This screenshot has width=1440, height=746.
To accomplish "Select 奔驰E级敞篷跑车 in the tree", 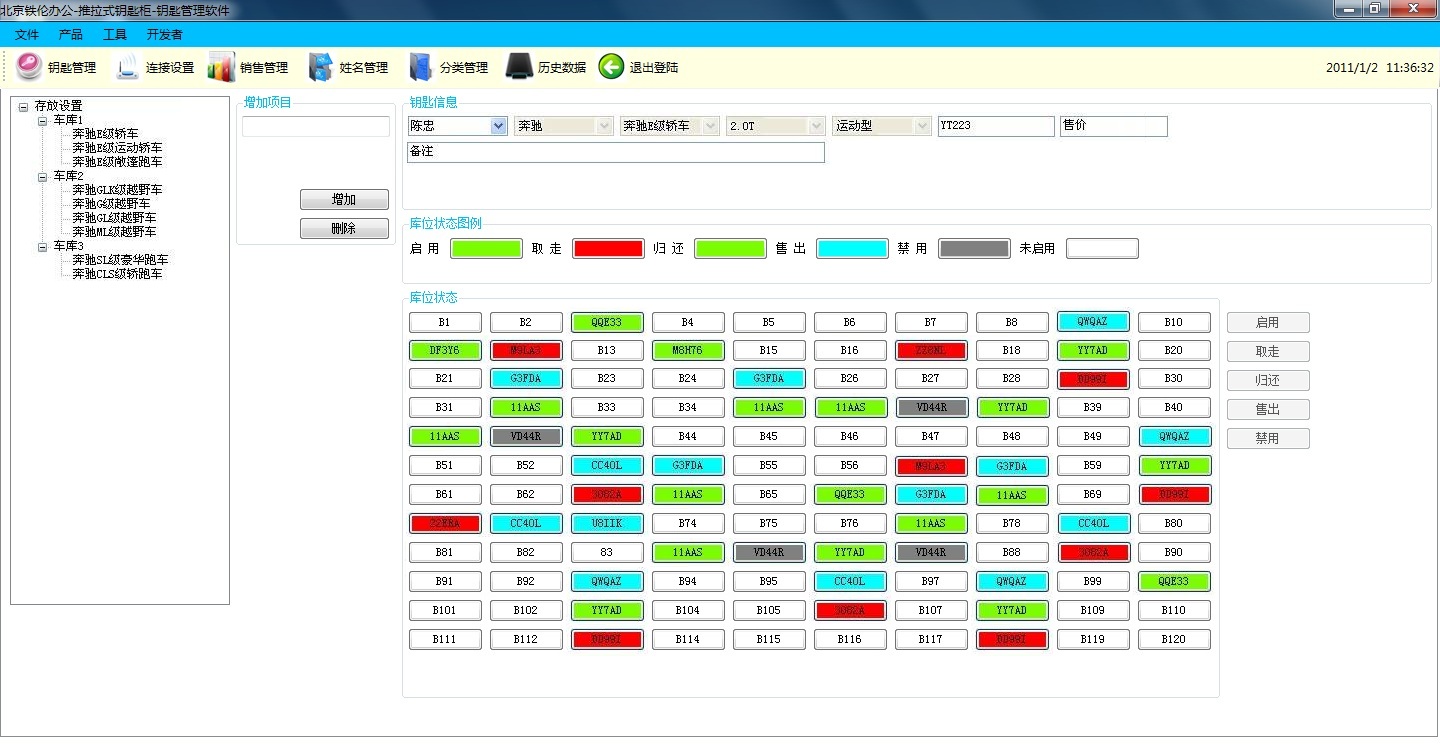I will (x=117, y=162).
